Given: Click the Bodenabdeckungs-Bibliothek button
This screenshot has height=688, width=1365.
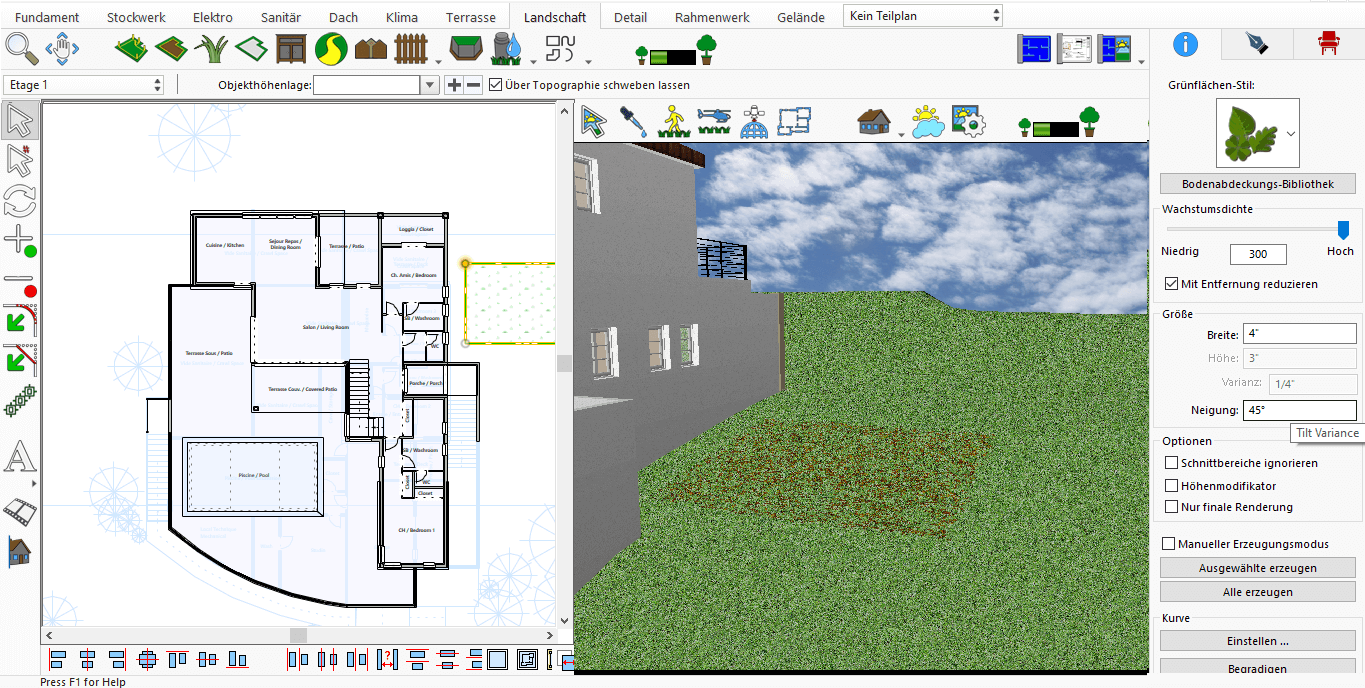Looking at the screenshot, I should coord(1257,184).
